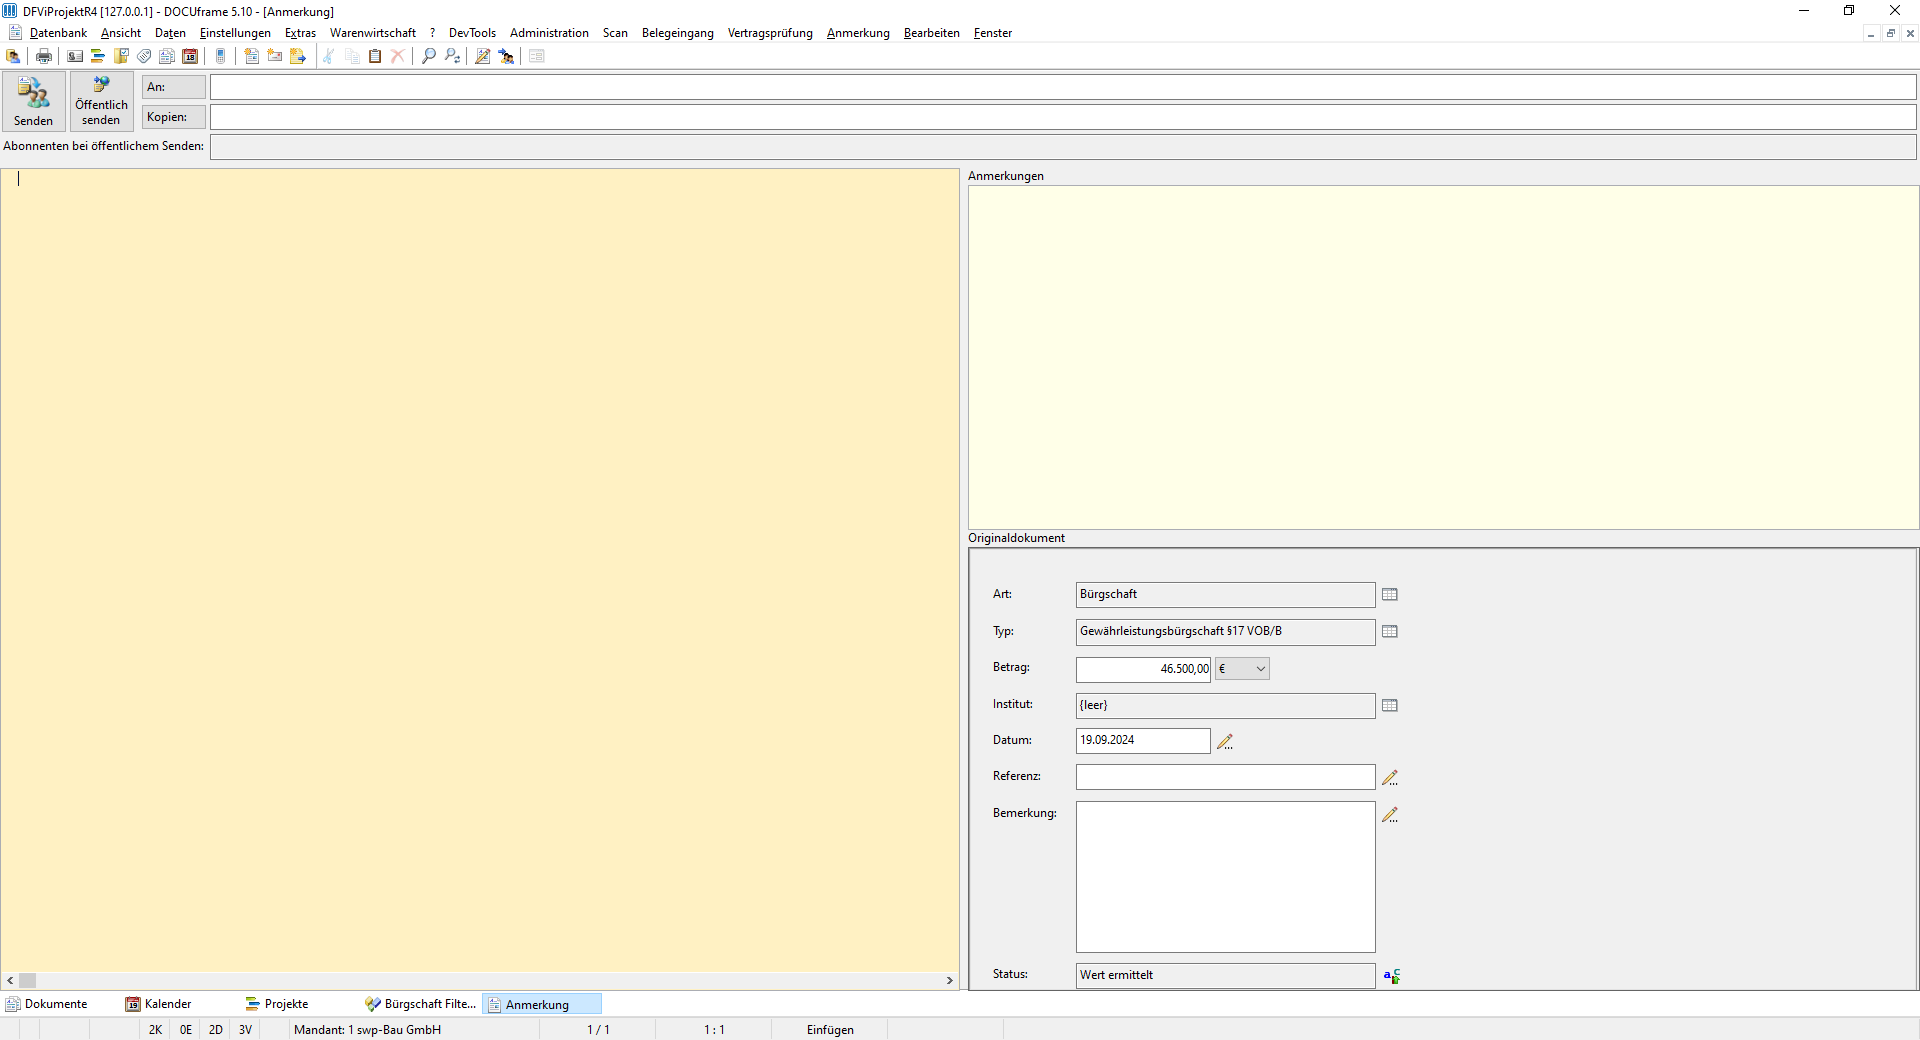Screen dimensions: 1920x1040
Task: Open the Einstellungen menu
Action: coord(235,33)
